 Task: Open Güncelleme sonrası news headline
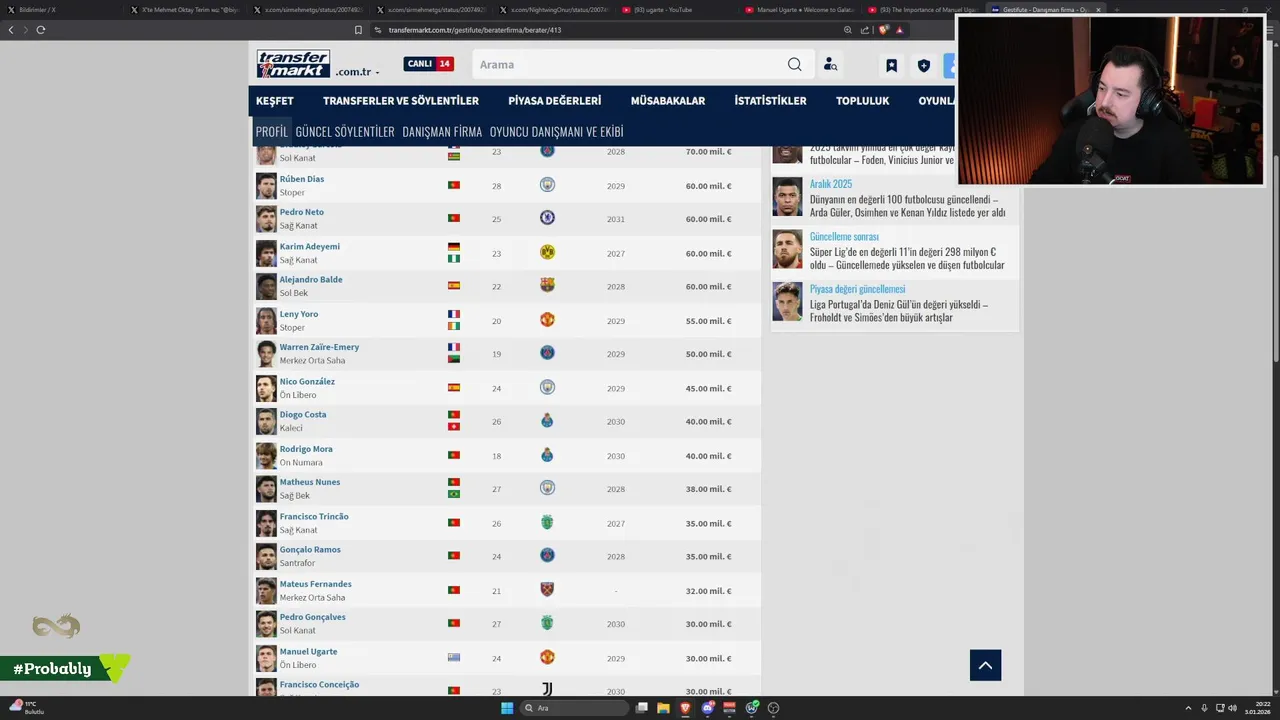[x=845, y=237]
